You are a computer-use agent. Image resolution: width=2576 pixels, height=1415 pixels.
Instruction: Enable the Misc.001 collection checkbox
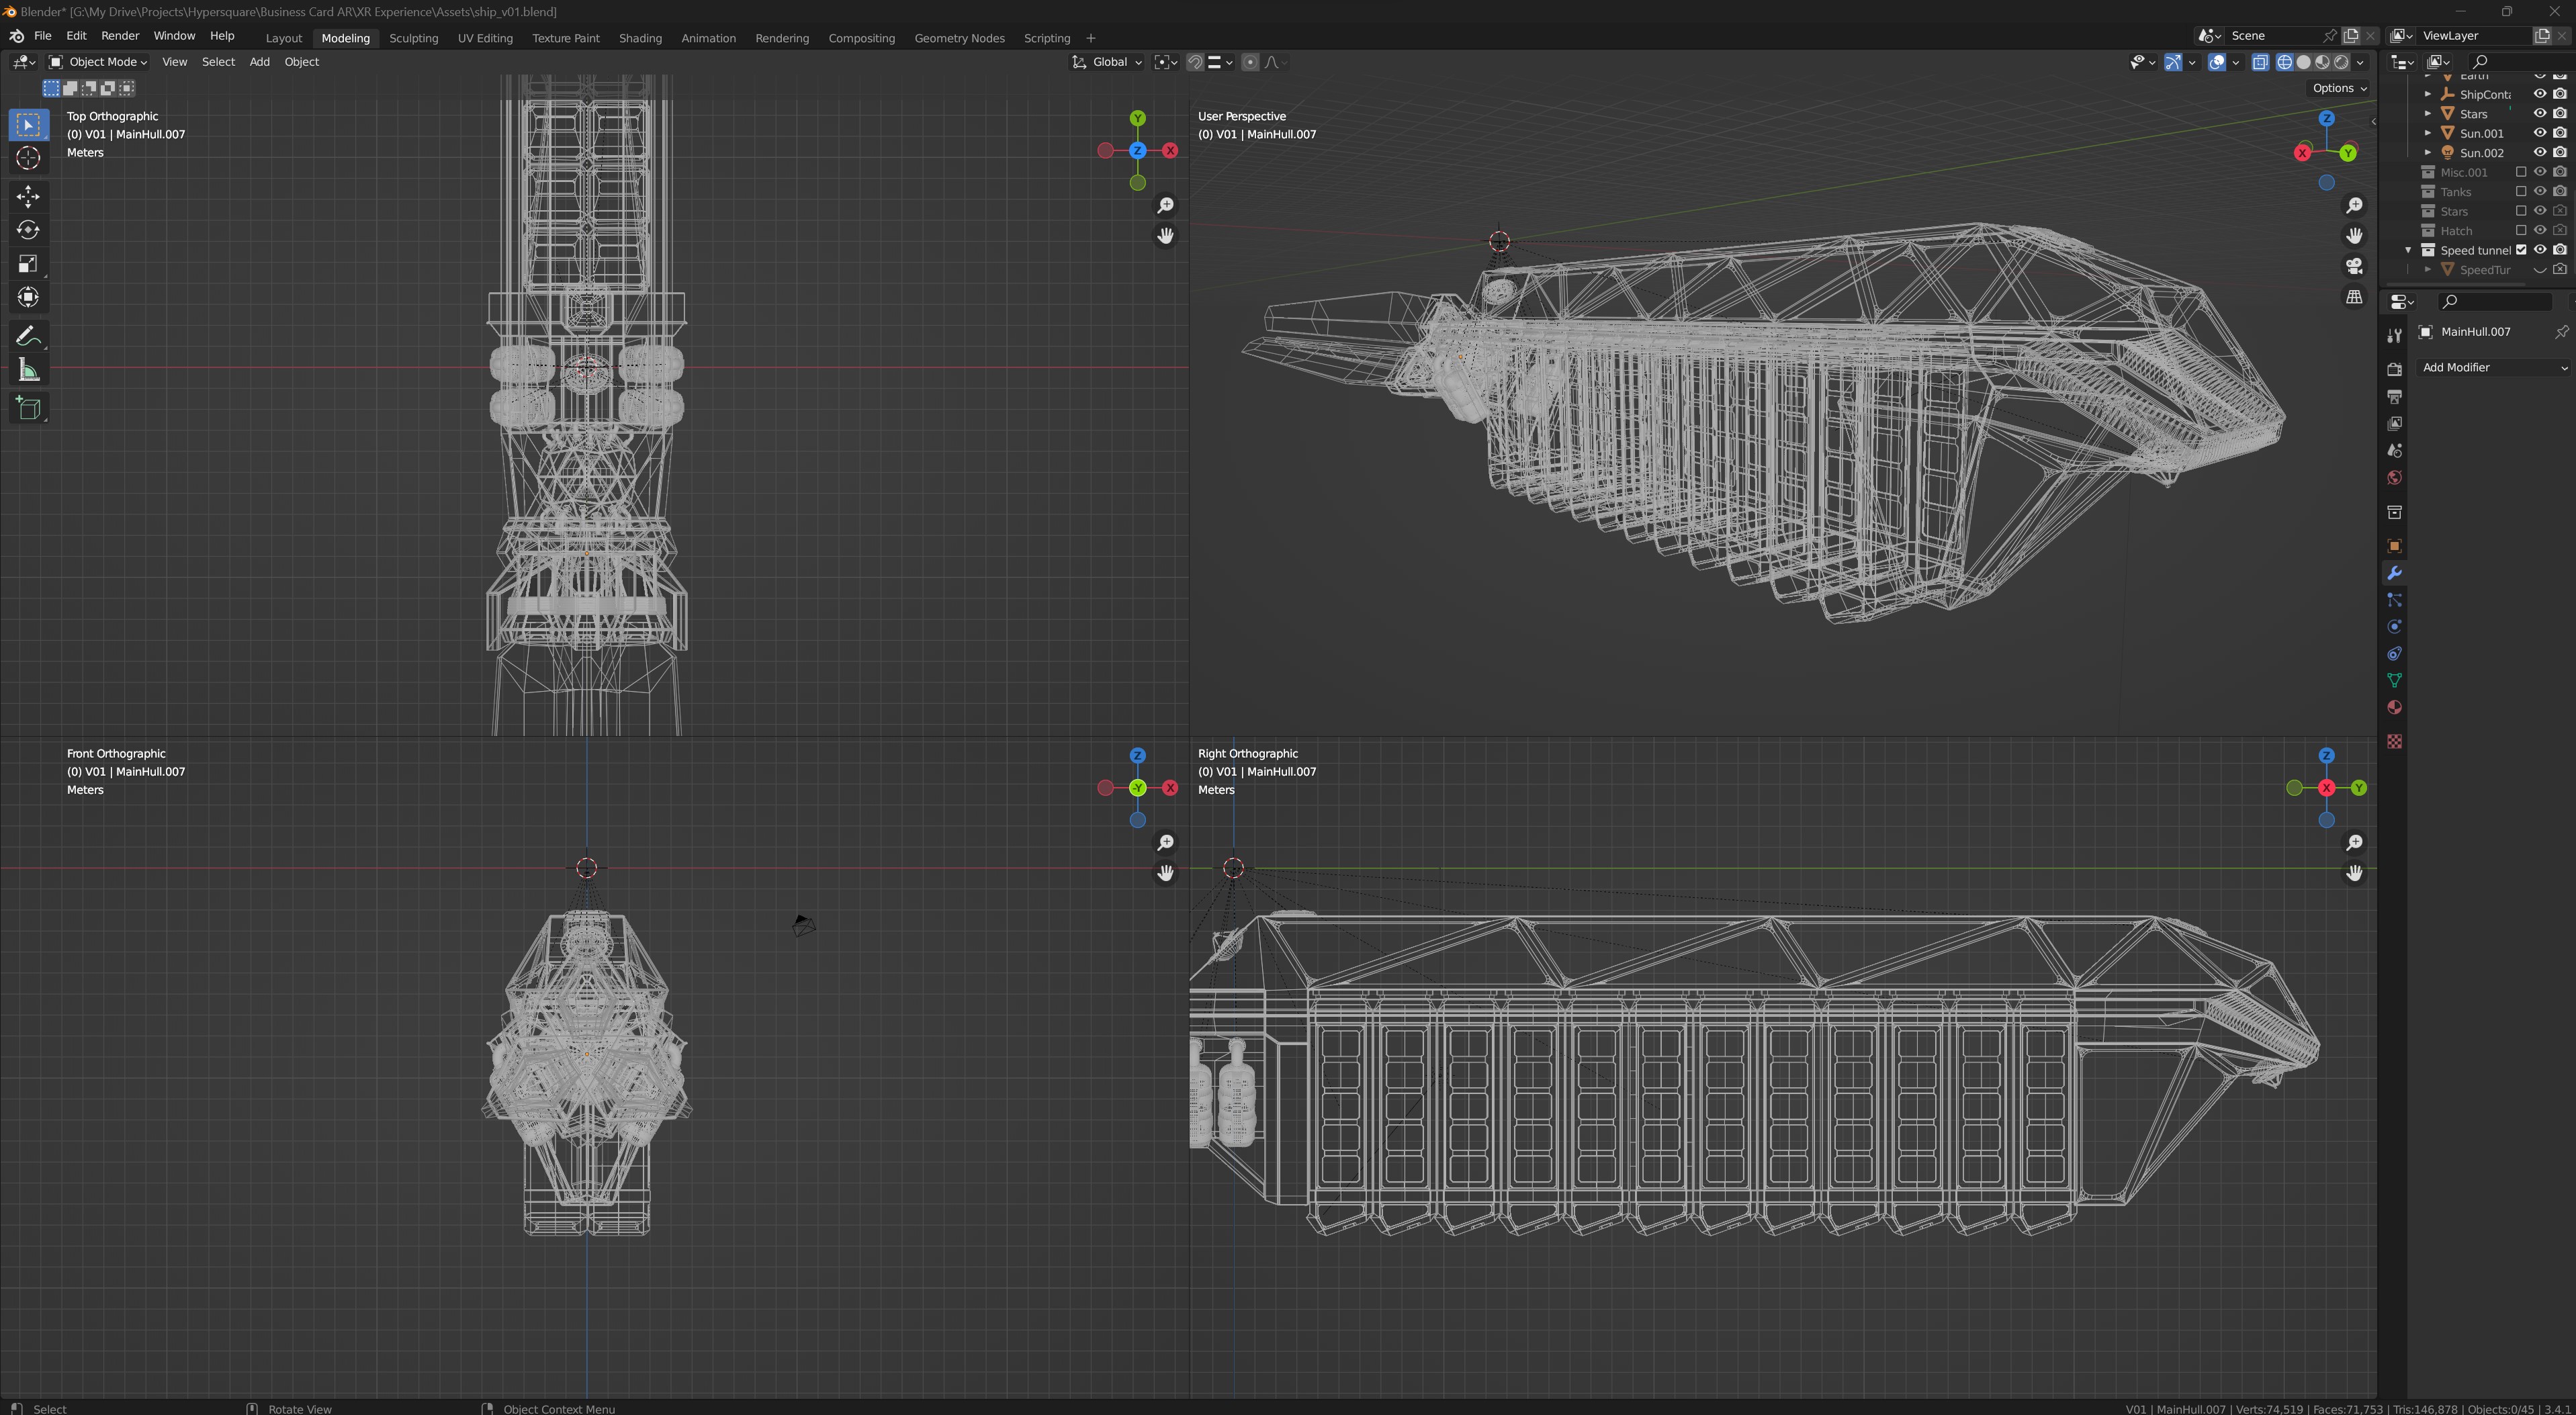(2521, 172)
